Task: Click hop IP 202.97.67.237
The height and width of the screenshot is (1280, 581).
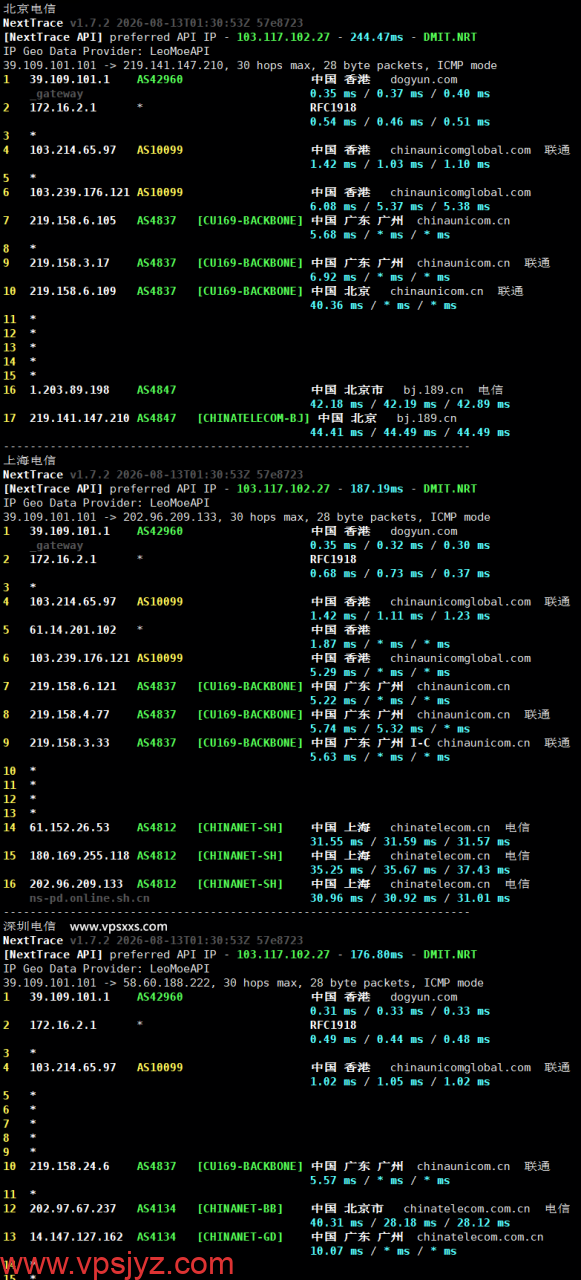Action: [x=73, y=1208]
